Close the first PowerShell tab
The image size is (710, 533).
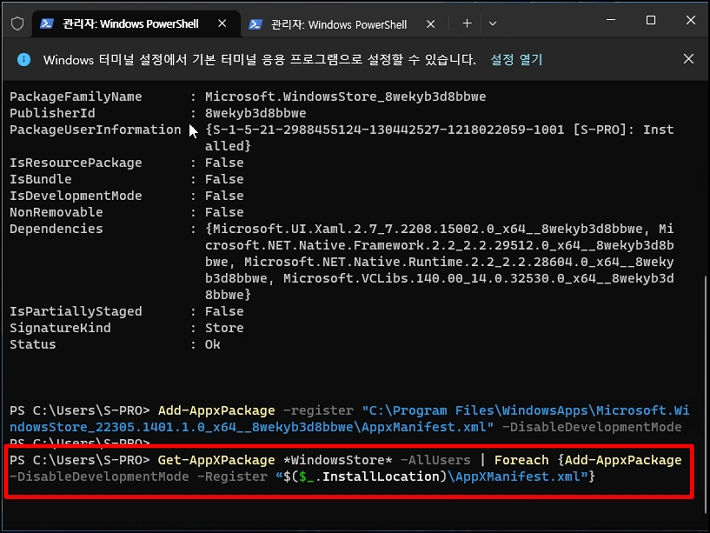222,24
